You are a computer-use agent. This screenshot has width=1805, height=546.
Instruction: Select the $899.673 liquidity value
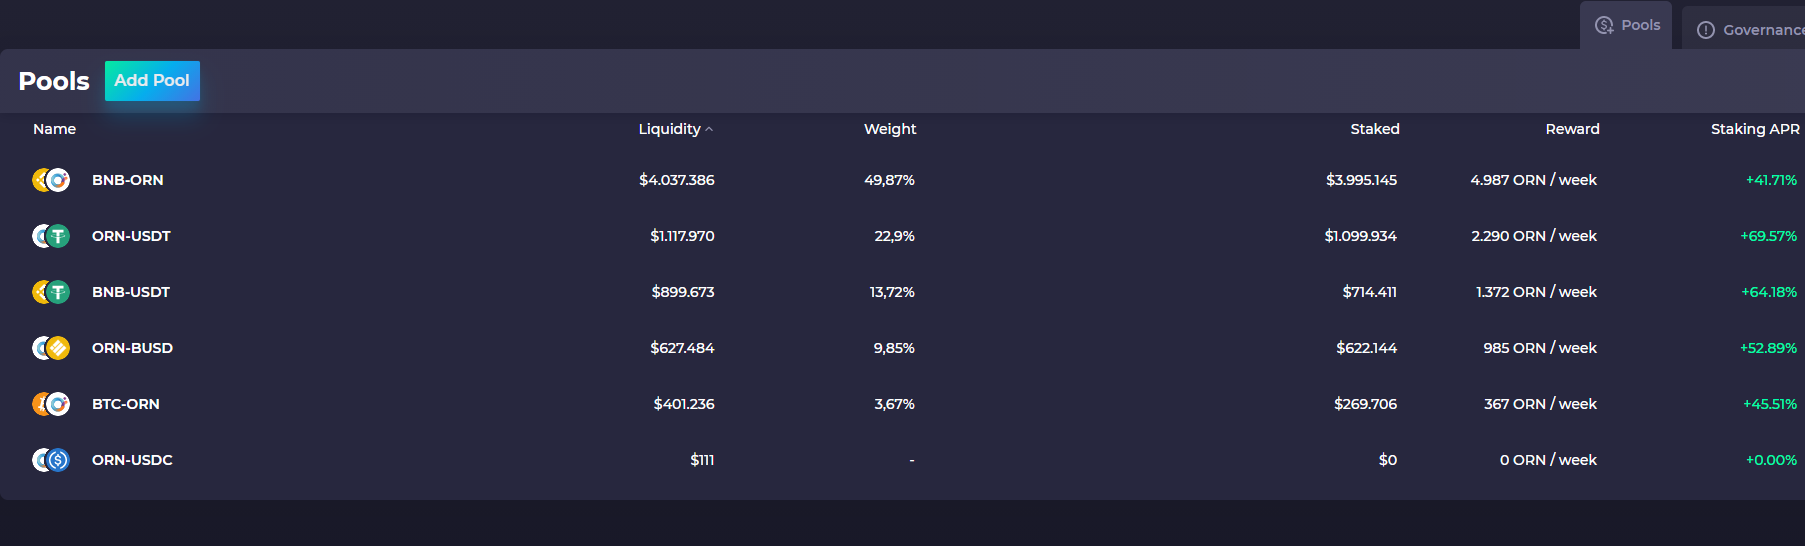[683, 292]
